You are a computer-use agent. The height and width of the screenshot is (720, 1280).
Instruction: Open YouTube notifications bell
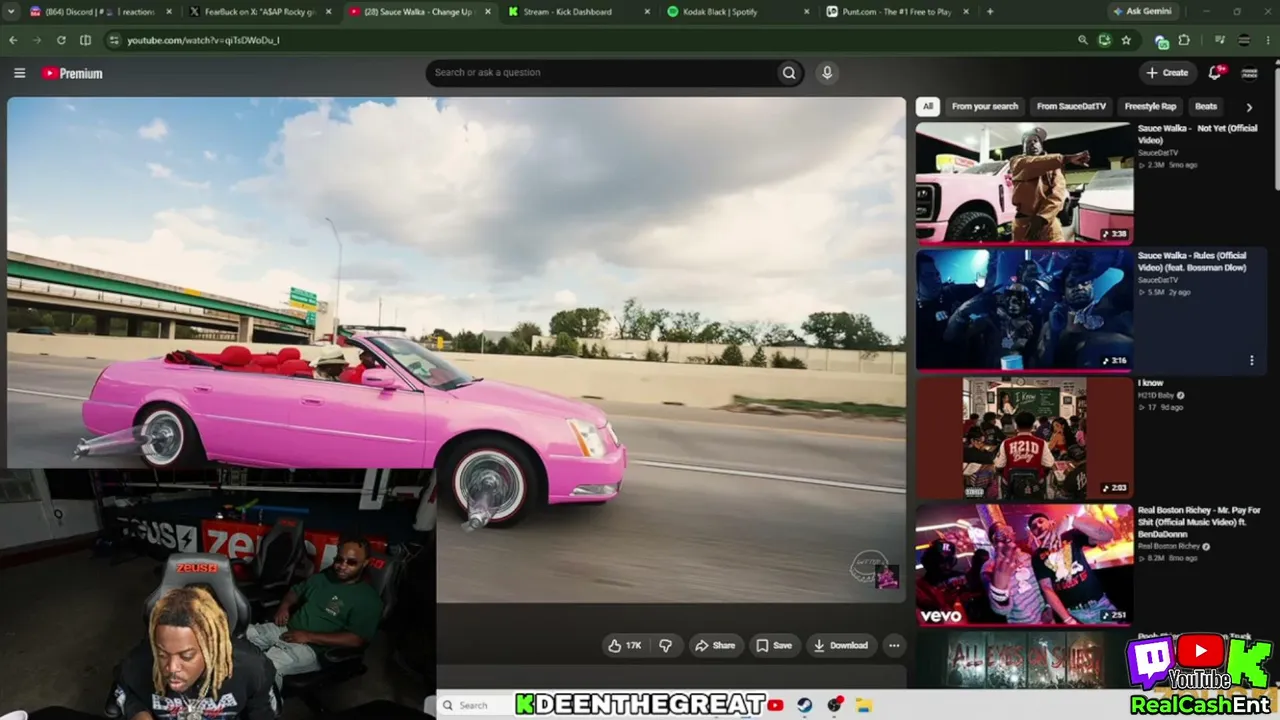1215,73
